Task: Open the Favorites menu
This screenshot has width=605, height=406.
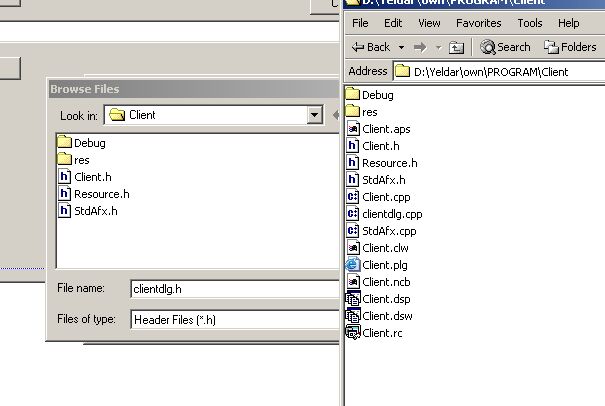Action: click(478, 23)
